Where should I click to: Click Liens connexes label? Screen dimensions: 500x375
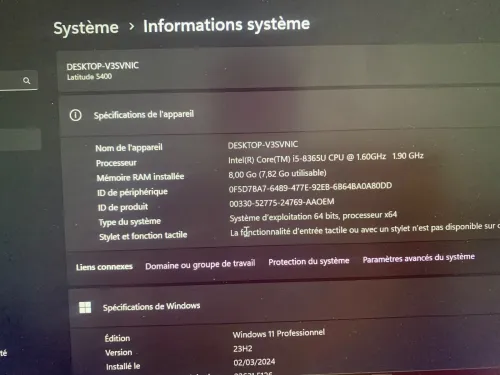pyautogui.click(x=104, y=267)
